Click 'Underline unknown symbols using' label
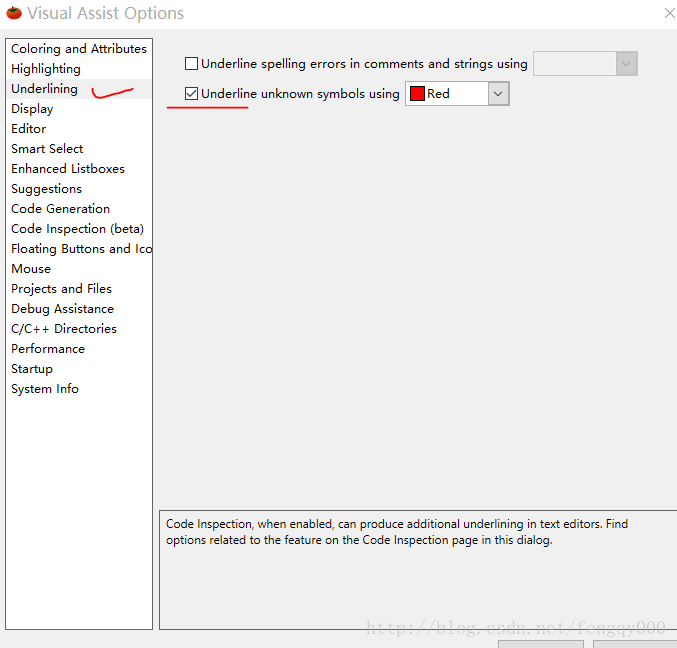The width and height of the screenshot is (677, 648). (300, 94)
